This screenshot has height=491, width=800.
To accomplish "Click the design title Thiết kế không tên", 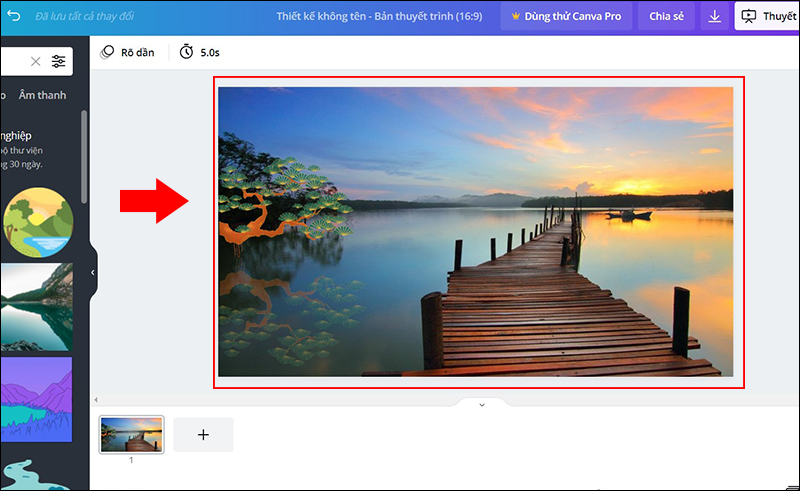I will 379,16.
